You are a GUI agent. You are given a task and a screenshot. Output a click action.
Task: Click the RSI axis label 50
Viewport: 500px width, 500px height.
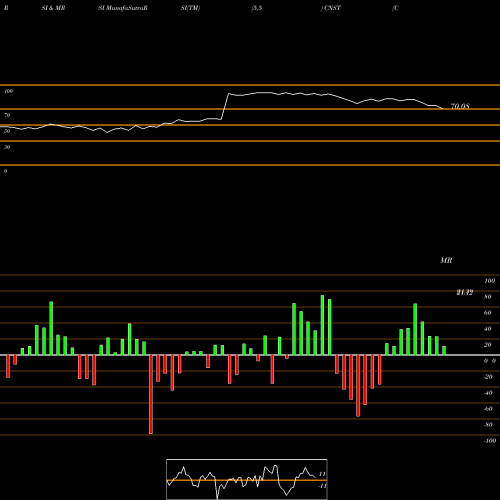[7, 131]
